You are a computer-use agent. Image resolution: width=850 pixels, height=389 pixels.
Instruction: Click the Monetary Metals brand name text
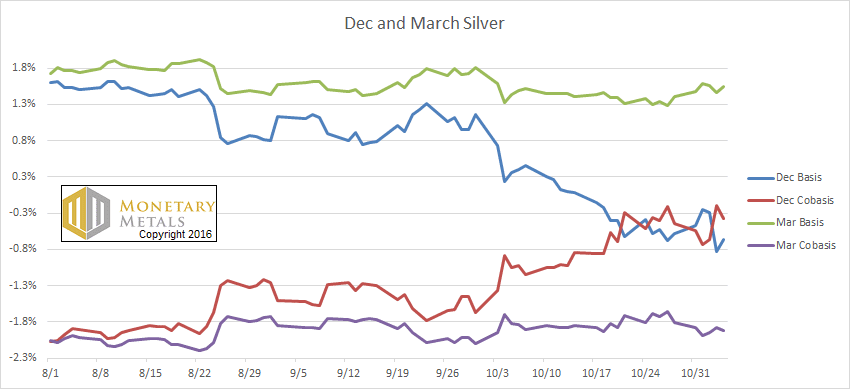tap(166, 213)
